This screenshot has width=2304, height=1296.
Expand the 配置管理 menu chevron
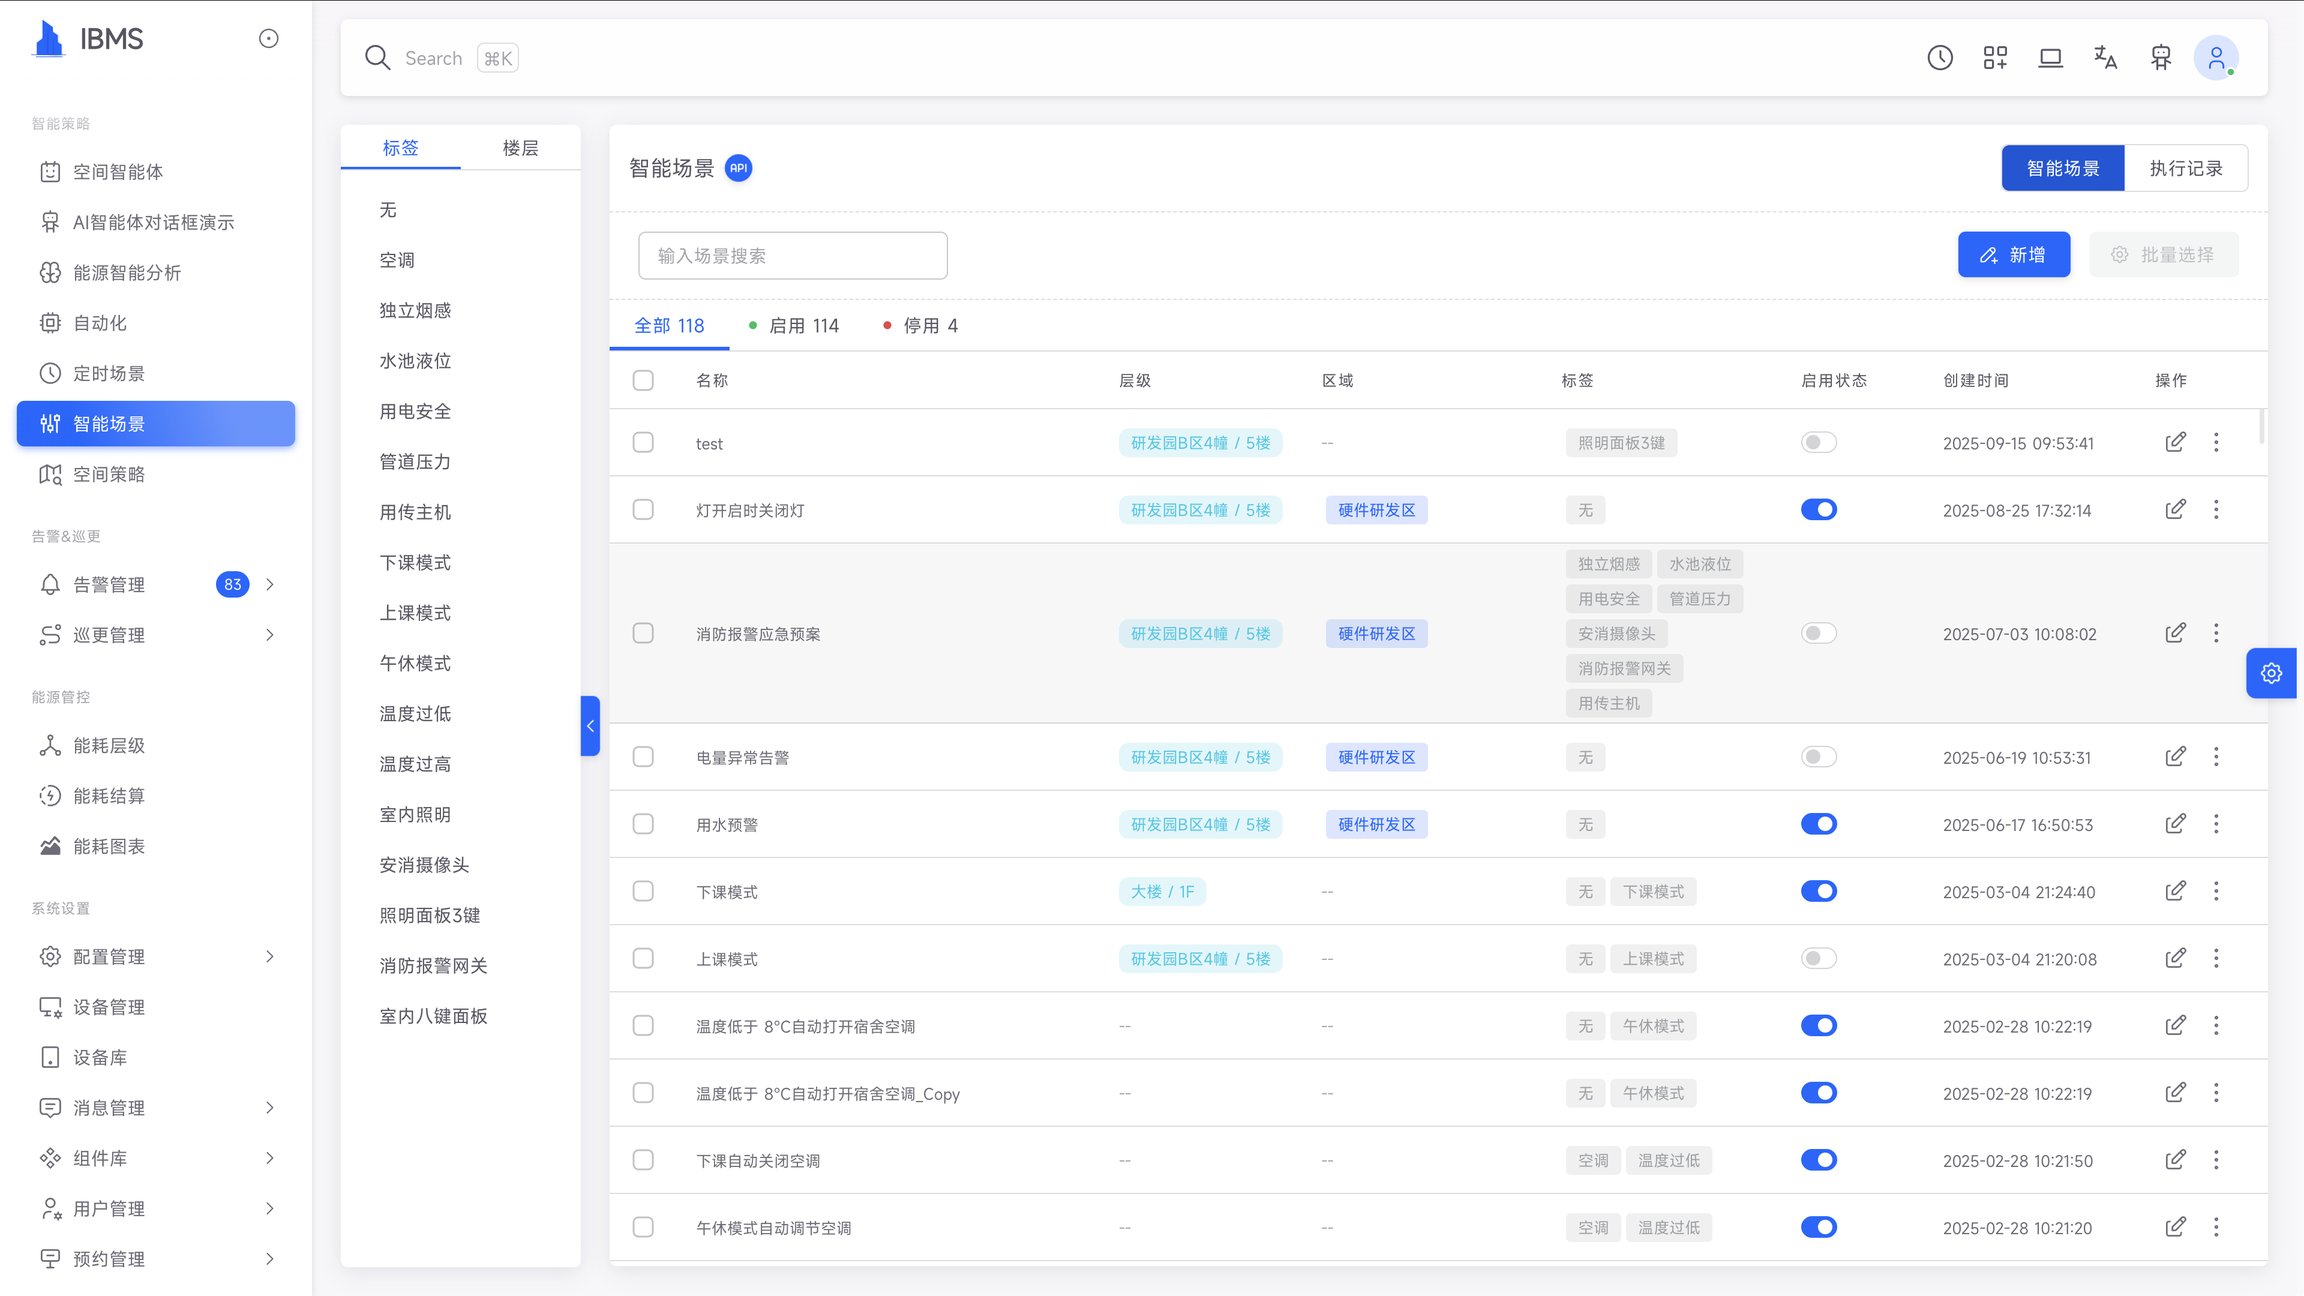tap(270, 957)
